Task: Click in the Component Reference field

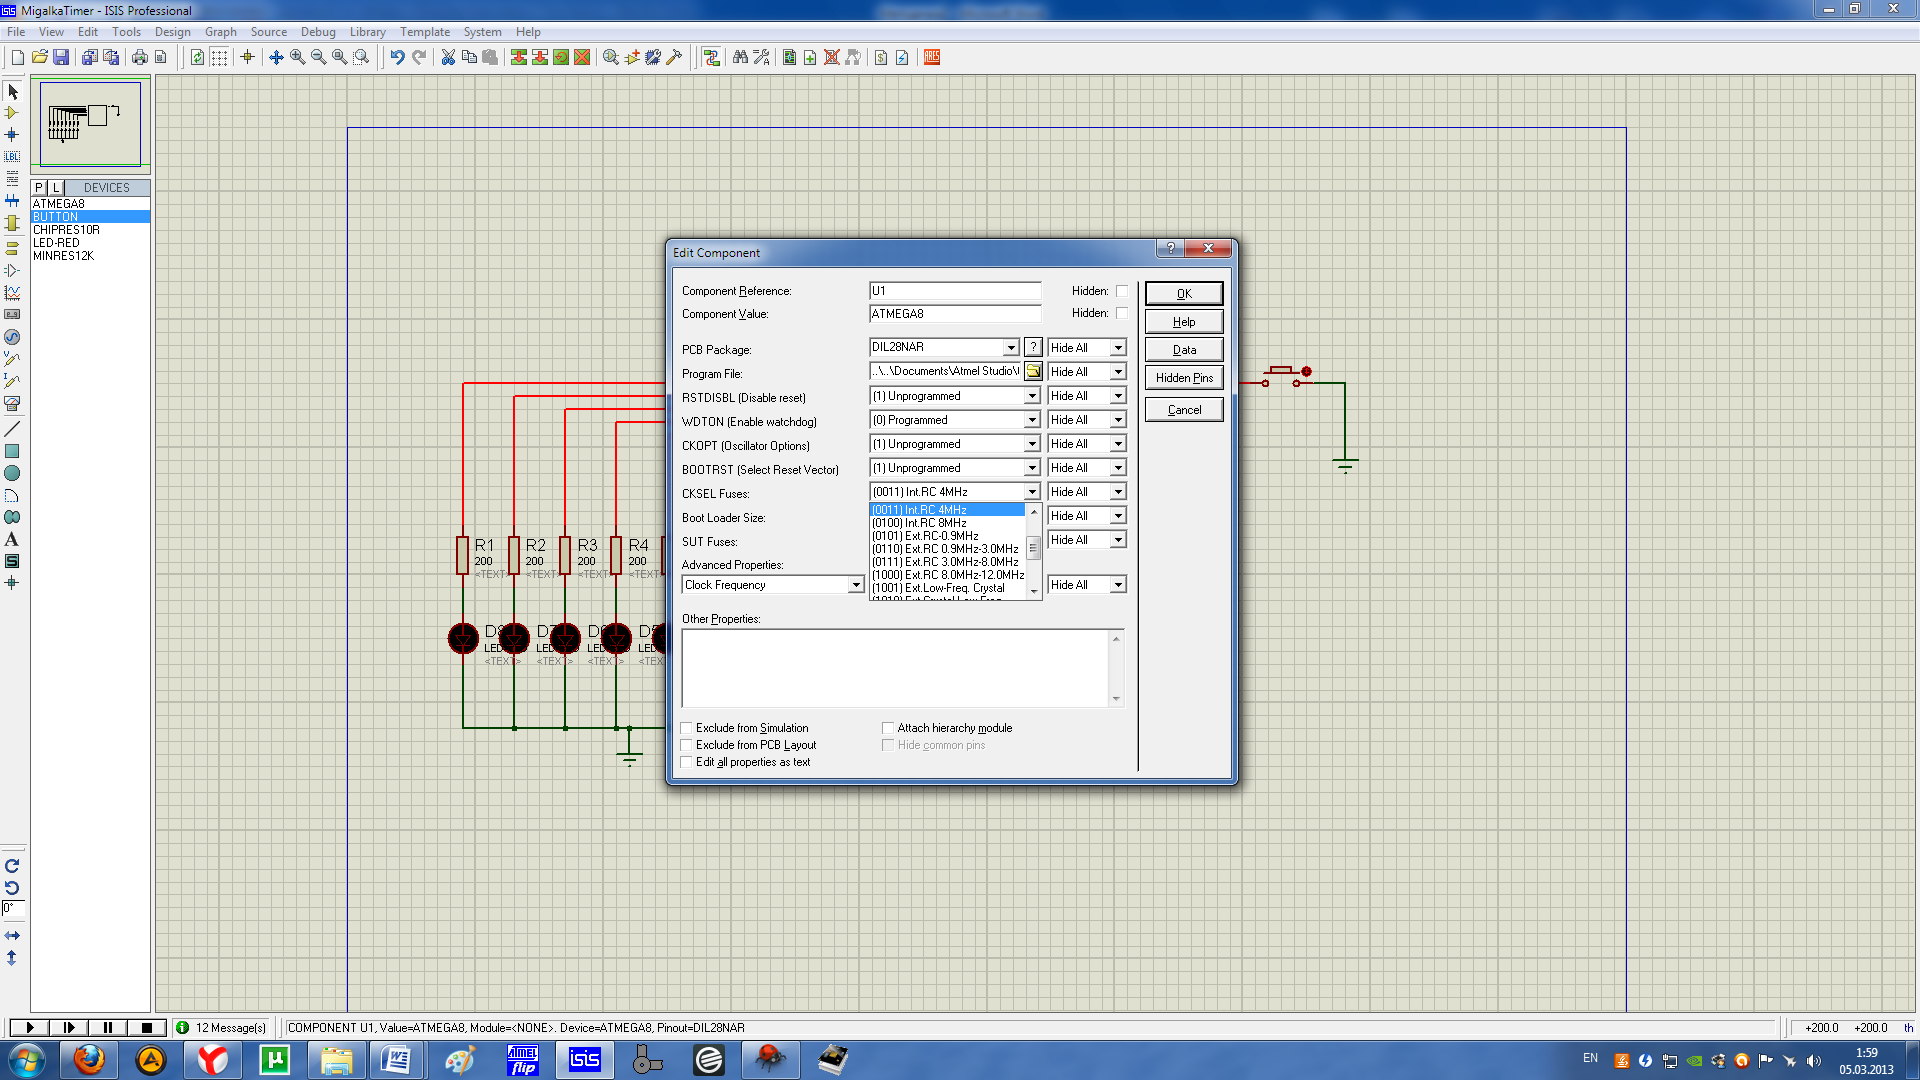Action: click(x=955, y=291)
